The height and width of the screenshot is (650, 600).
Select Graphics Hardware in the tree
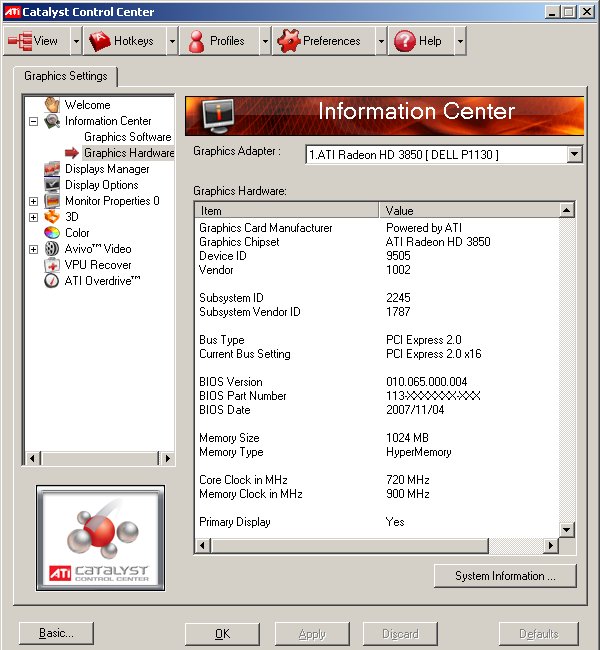(x=129, y=153)
